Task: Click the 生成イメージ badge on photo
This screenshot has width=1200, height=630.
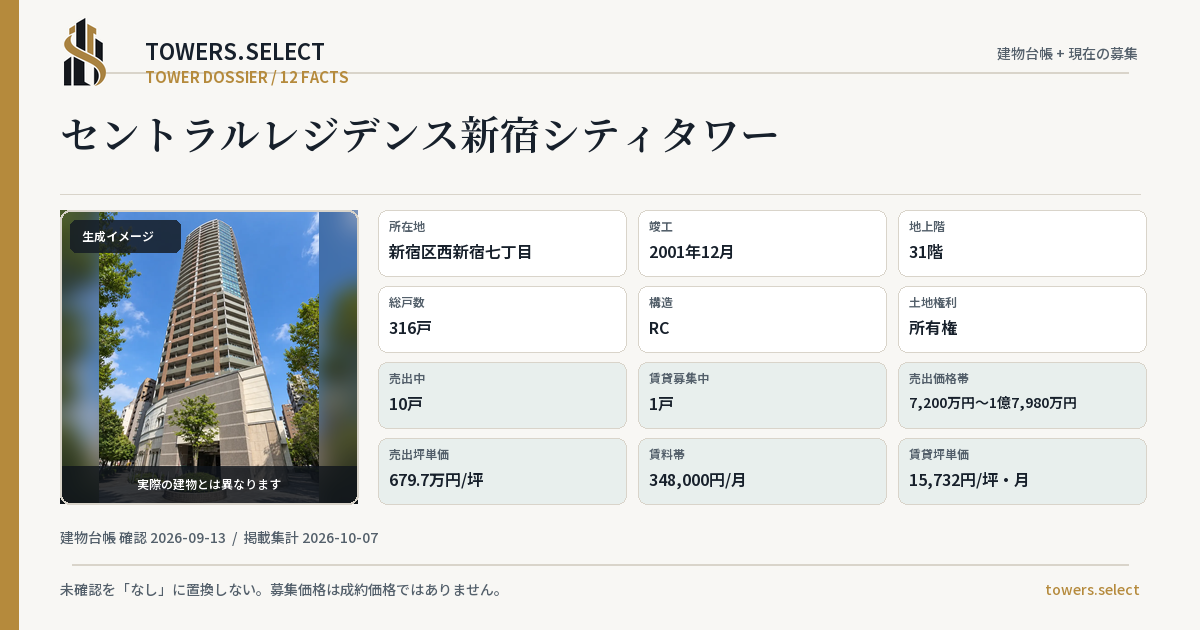Action: pyautogui.click(x=124, y=237)
